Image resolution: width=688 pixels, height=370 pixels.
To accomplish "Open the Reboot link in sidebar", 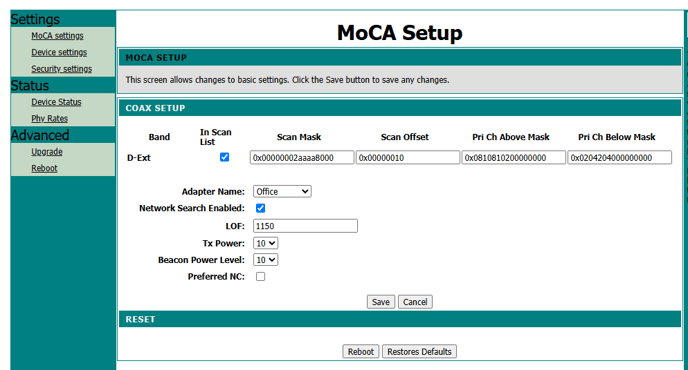I will tap(44, 168).
